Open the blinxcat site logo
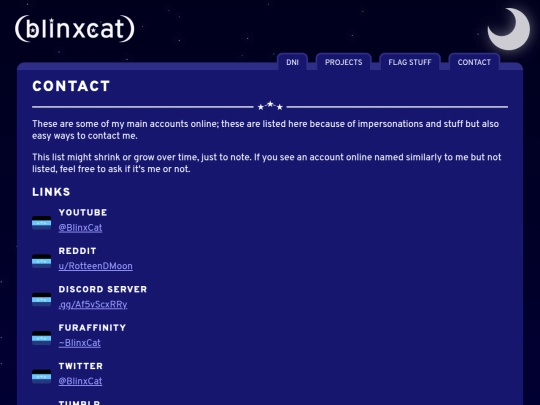The width and height of the screenshot is (540, 405). 75,28
